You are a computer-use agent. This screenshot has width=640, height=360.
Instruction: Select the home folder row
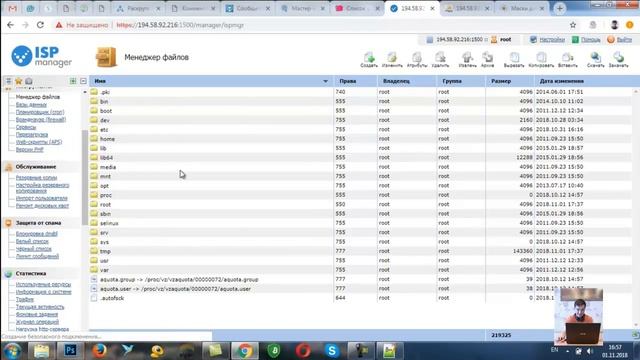point(361,139)
